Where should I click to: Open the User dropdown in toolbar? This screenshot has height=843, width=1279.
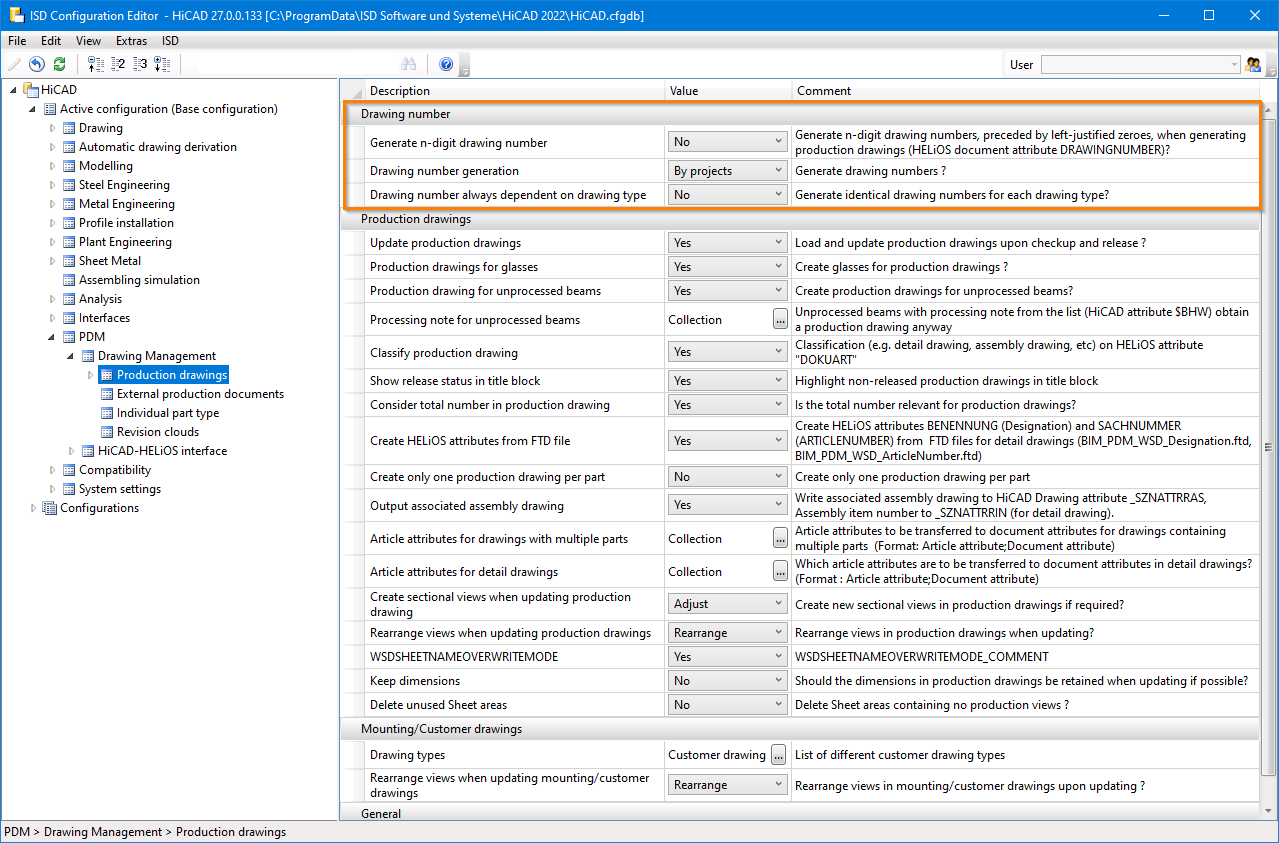[x=1141, y=64]
